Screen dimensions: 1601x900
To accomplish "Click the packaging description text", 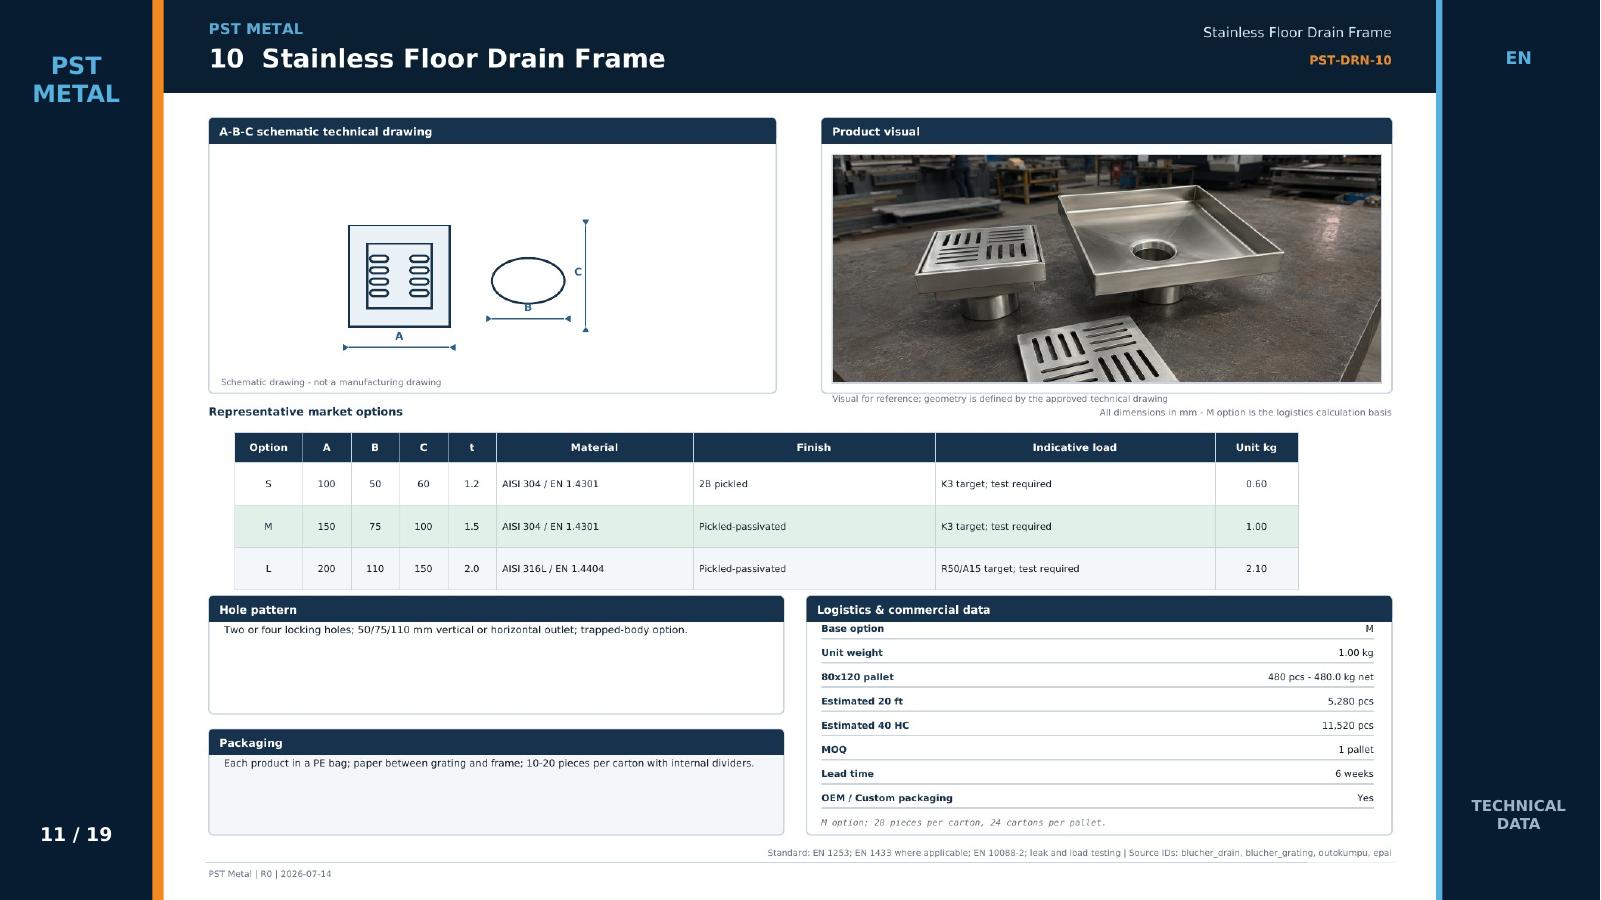I will point(489,763).
